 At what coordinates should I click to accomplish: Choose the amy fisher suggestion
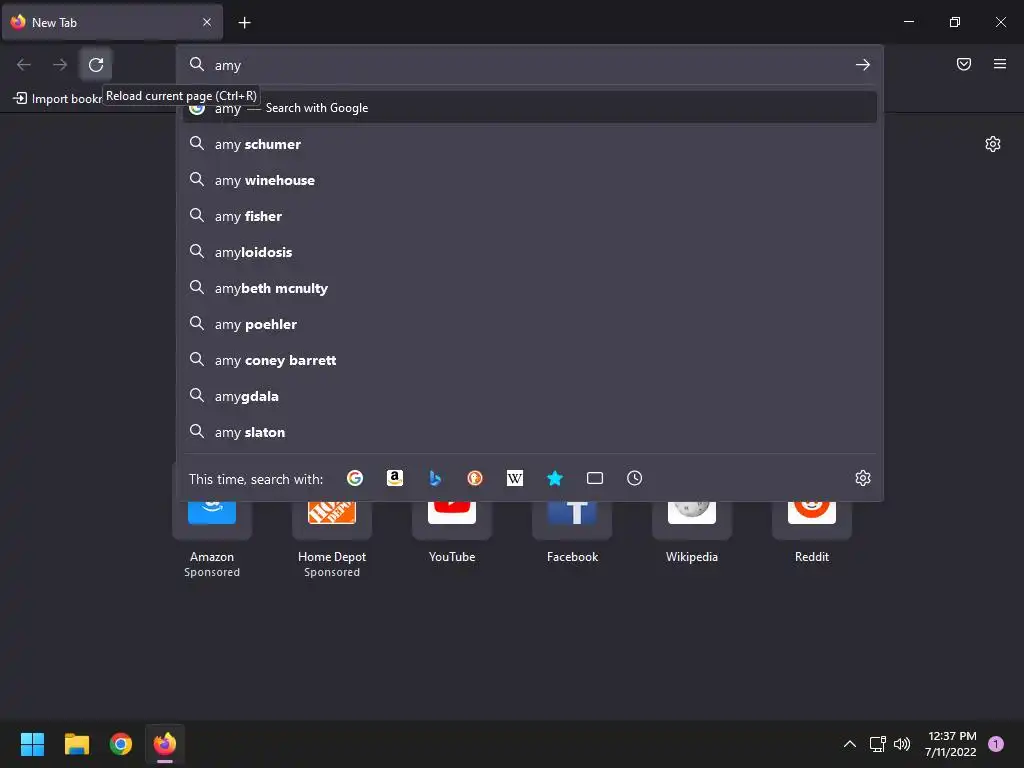[530, 216]
